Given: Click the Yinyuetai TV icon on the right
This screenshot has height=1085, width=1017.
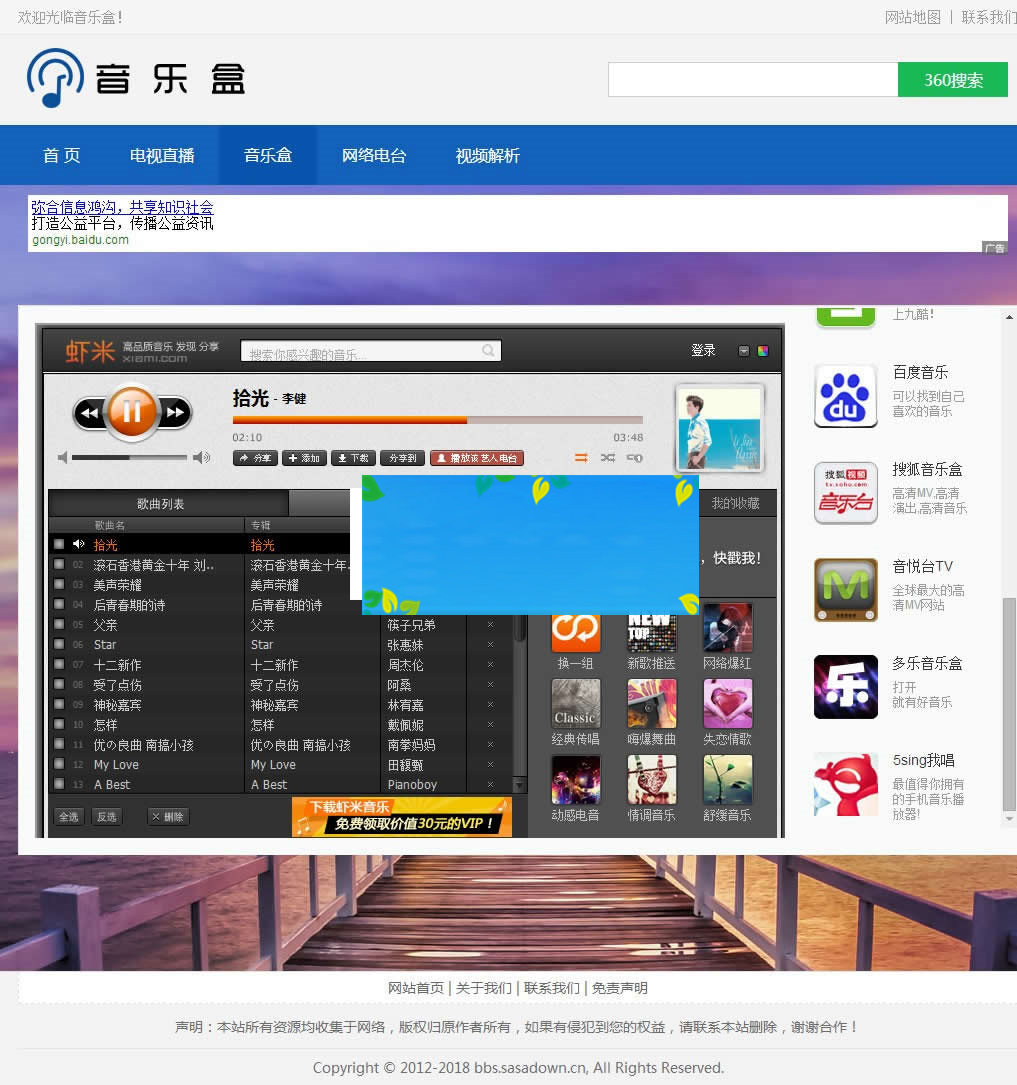Looking at the screenshot, I should [x=845, y=589].
